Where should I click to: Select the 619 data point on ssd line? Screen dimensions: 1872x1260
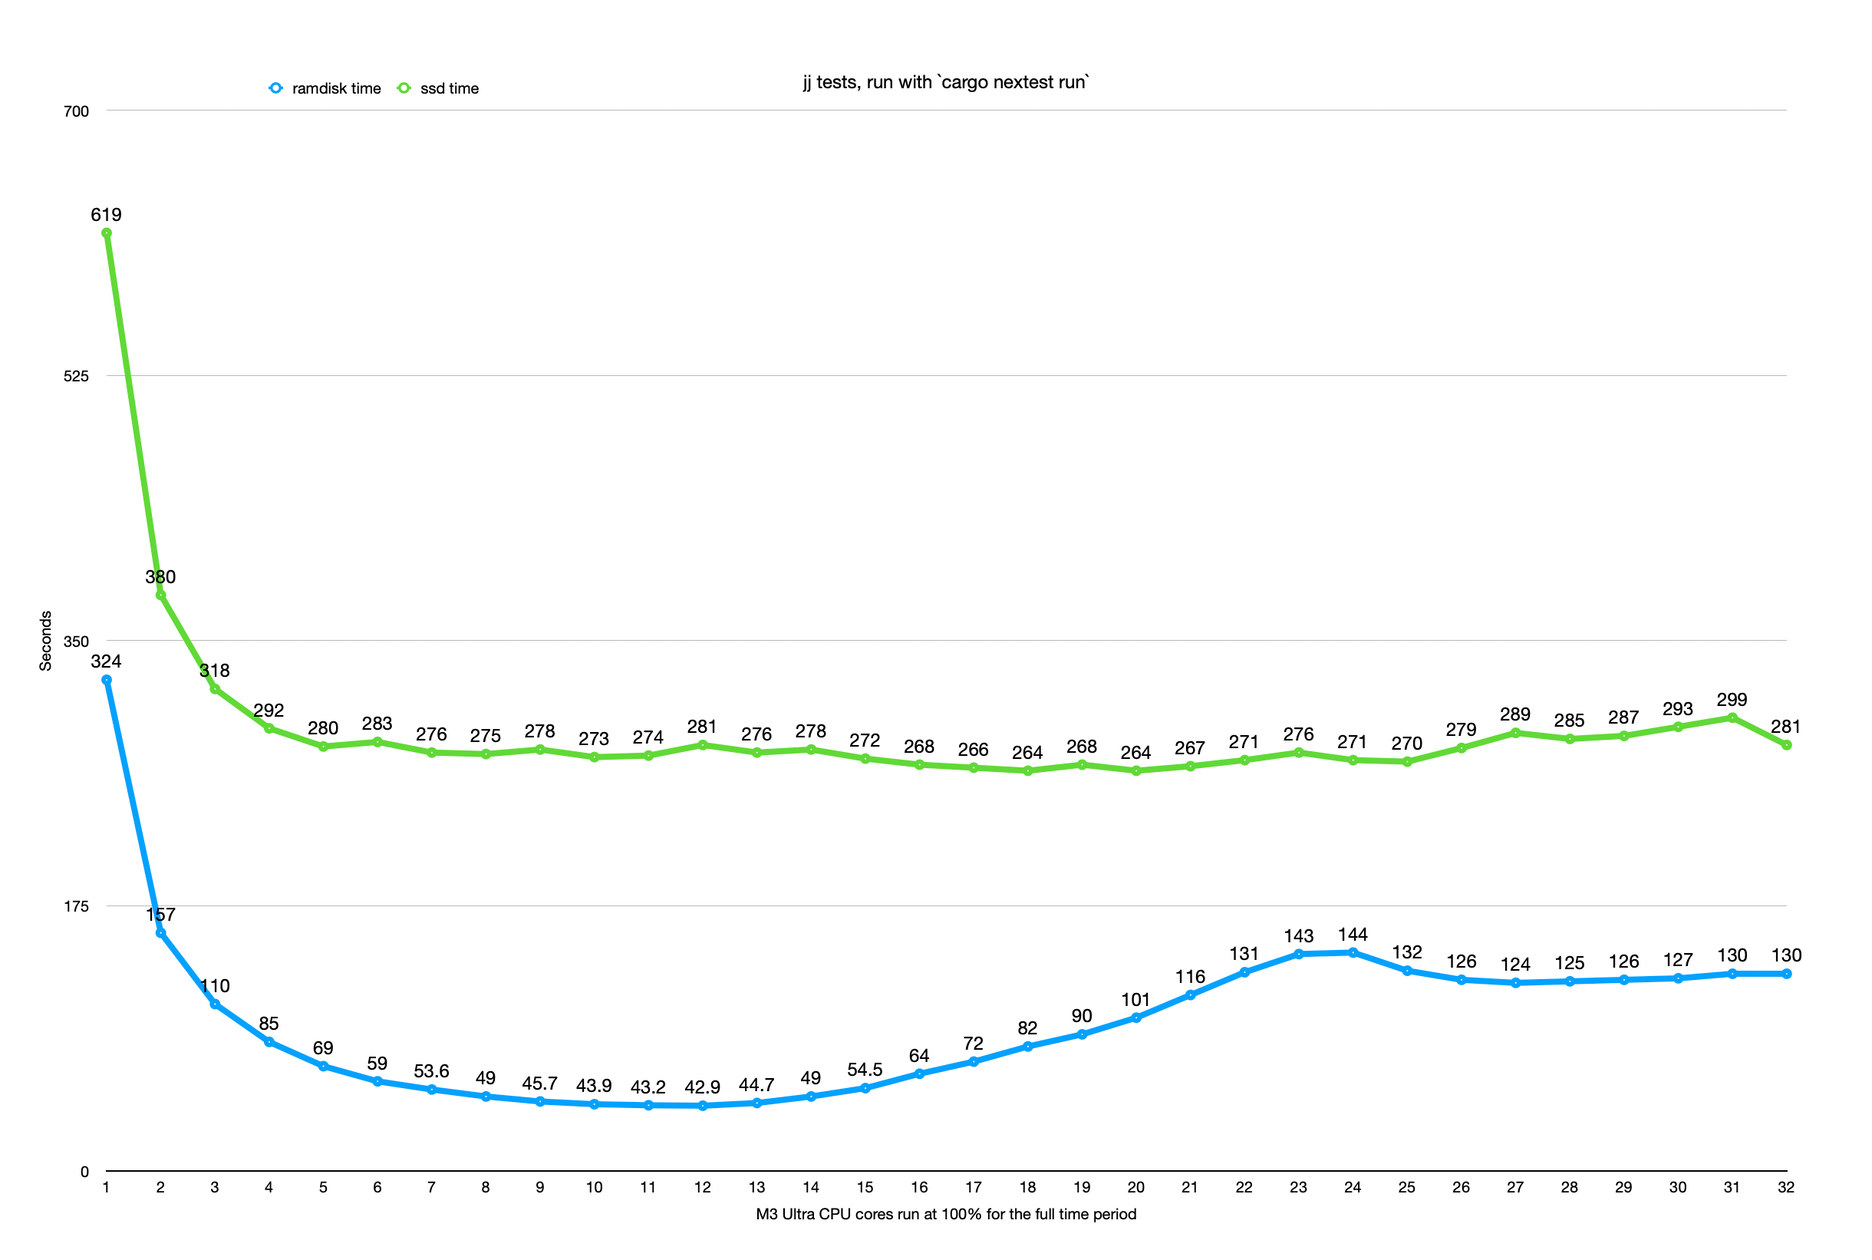[106, 233]
